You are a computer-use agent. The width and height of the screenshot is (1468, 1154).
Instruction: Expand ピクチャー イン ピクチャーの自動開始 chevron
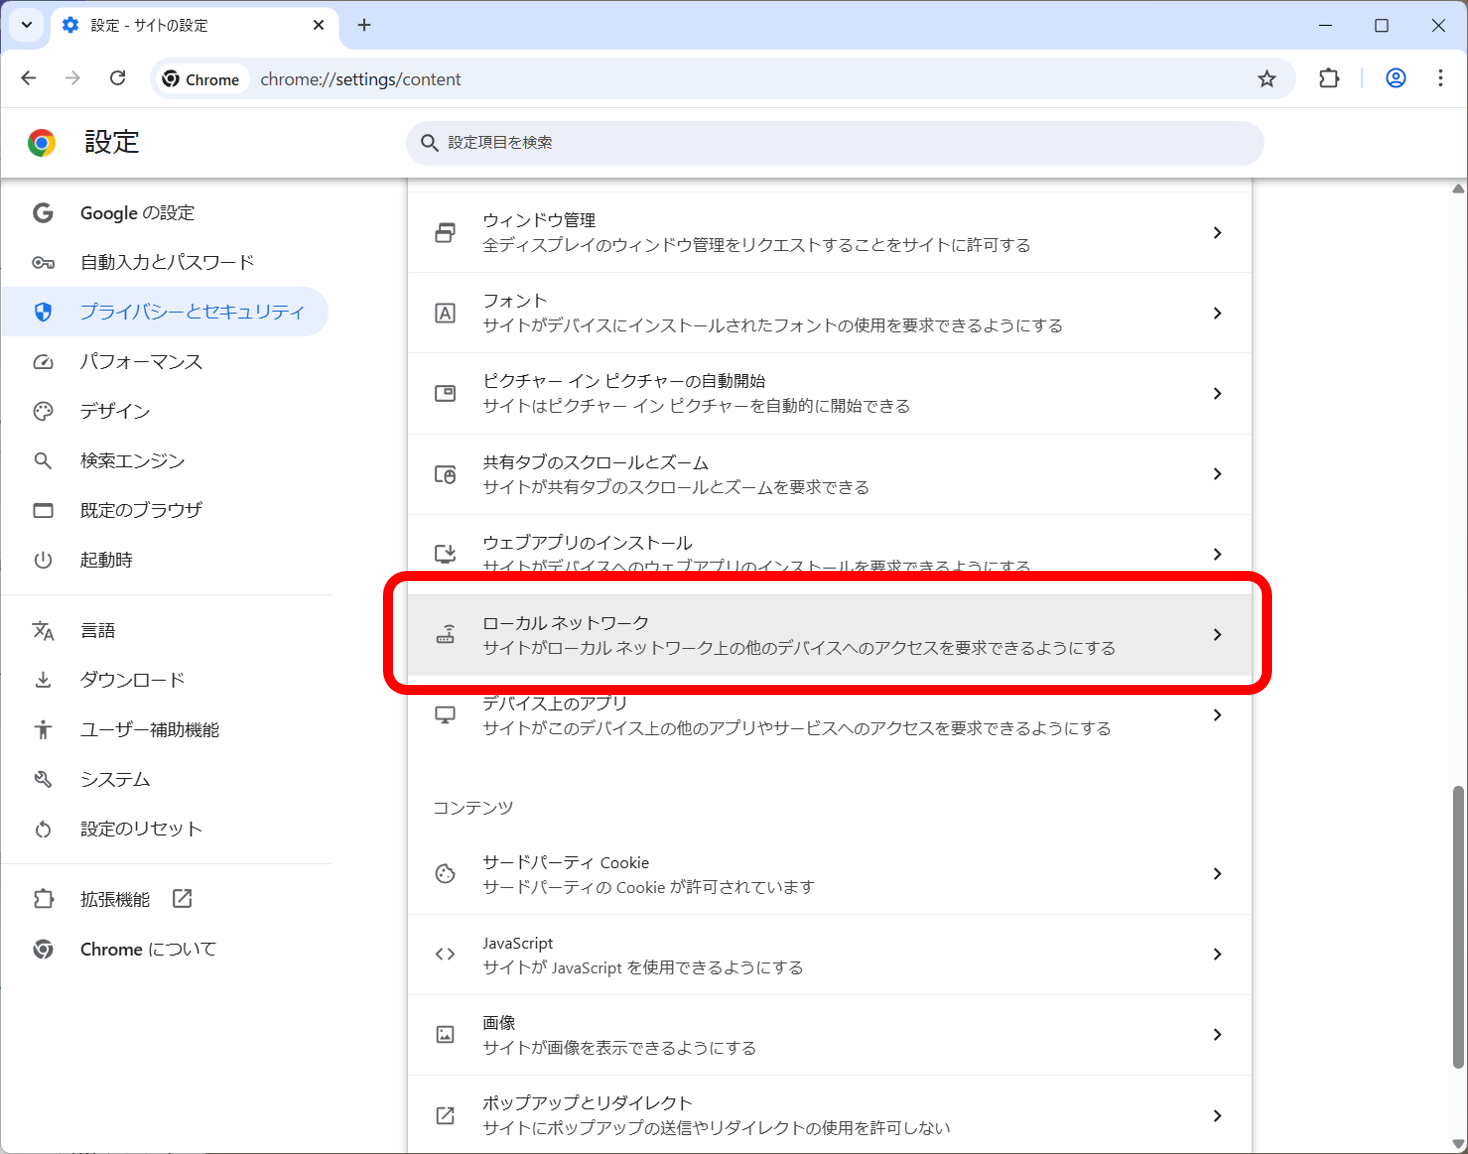1217,394
